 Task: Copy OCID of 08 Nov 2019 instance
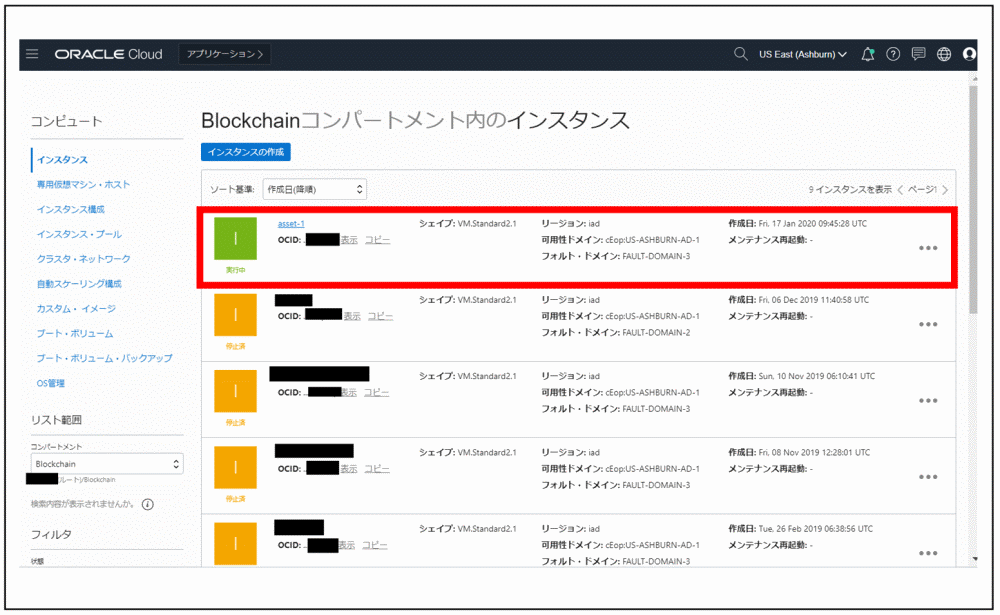378,469
